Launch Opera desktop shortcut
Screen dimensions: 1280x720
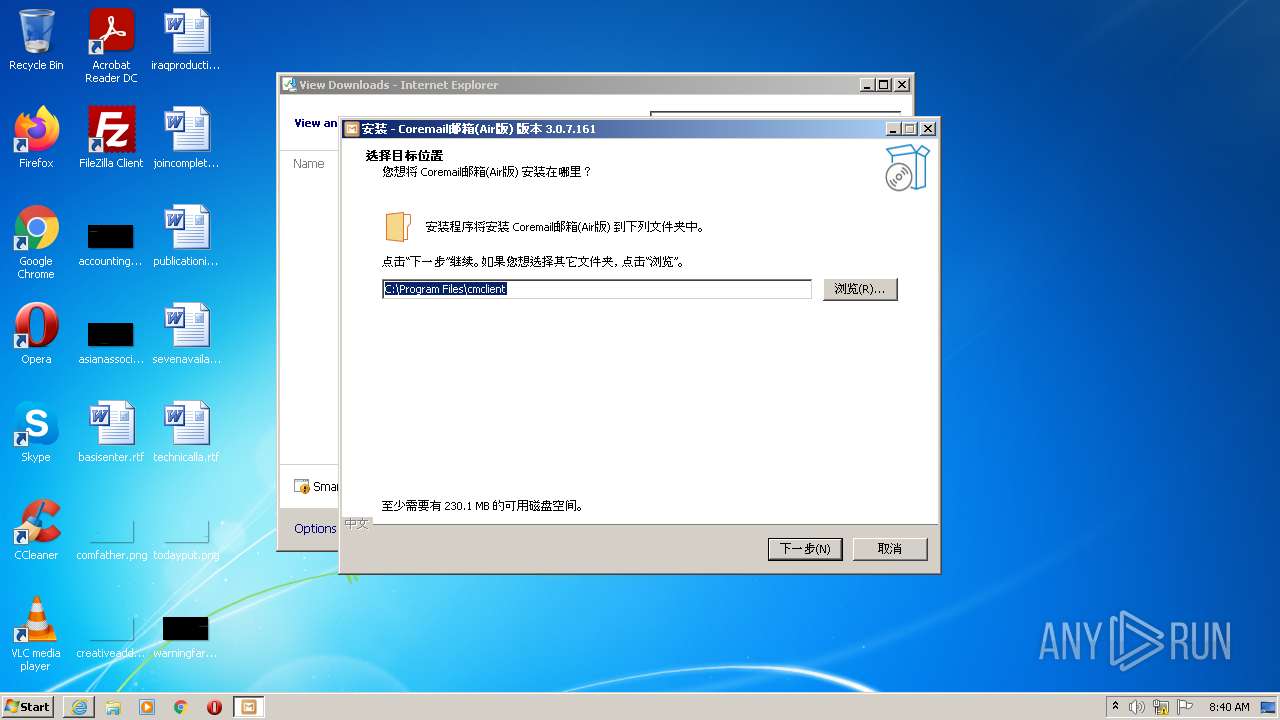click(x=36, y=334)
